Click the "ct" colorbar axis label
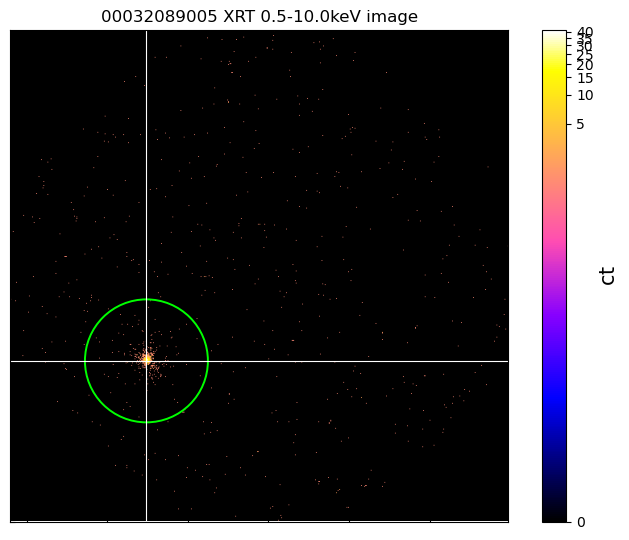Screen dimensions: 629x540 click(x=607, y=275)
